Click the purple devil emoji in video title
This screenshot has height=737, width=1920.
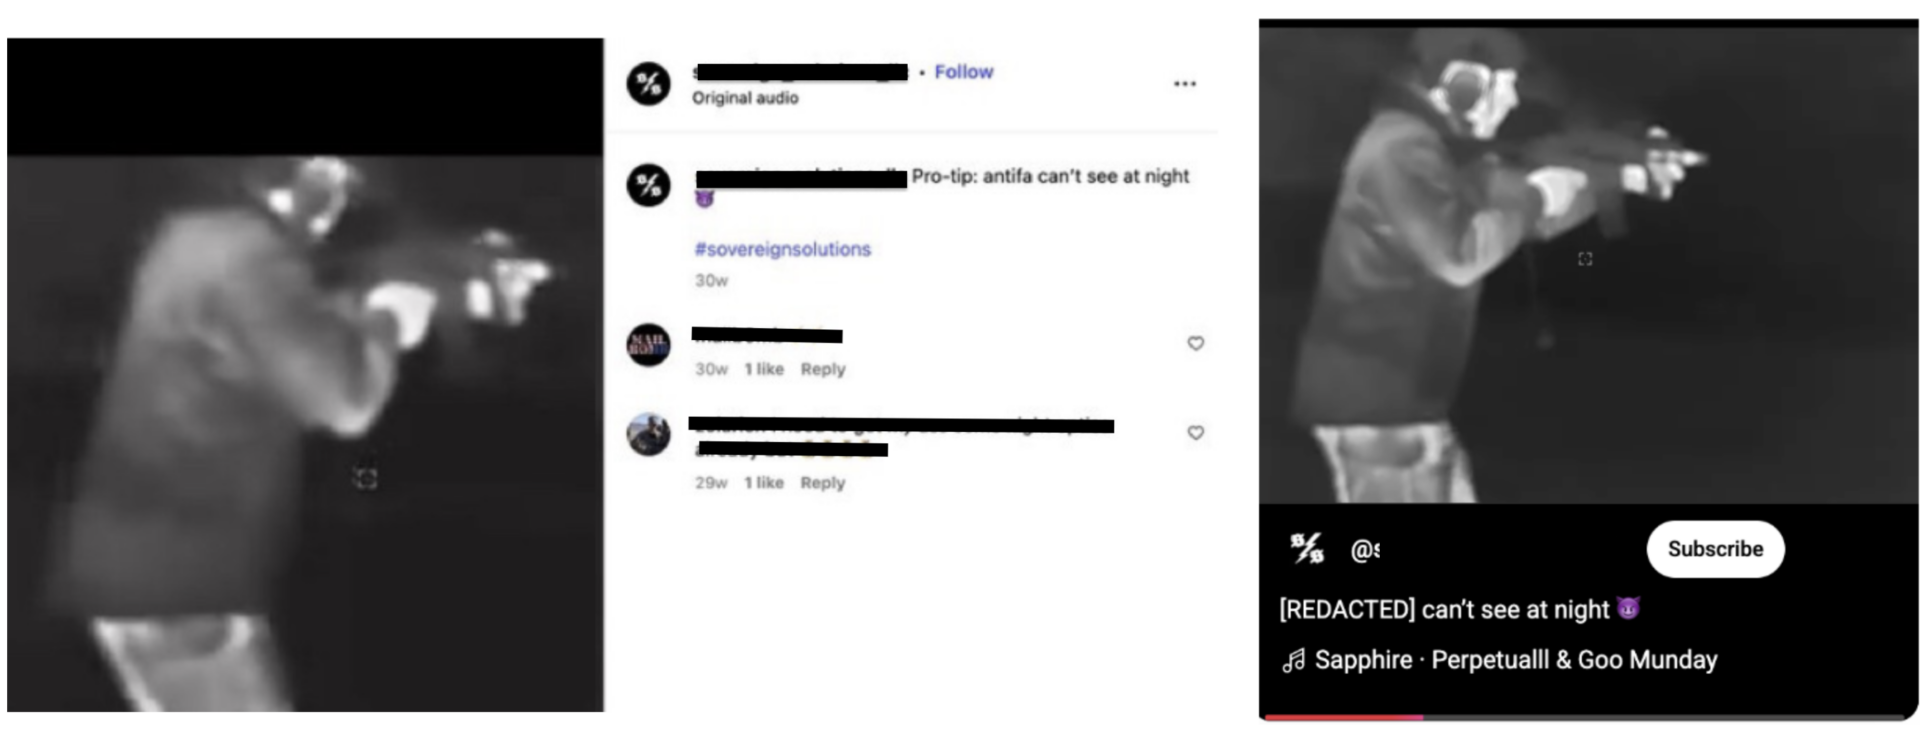click(x=1628, y=608)
